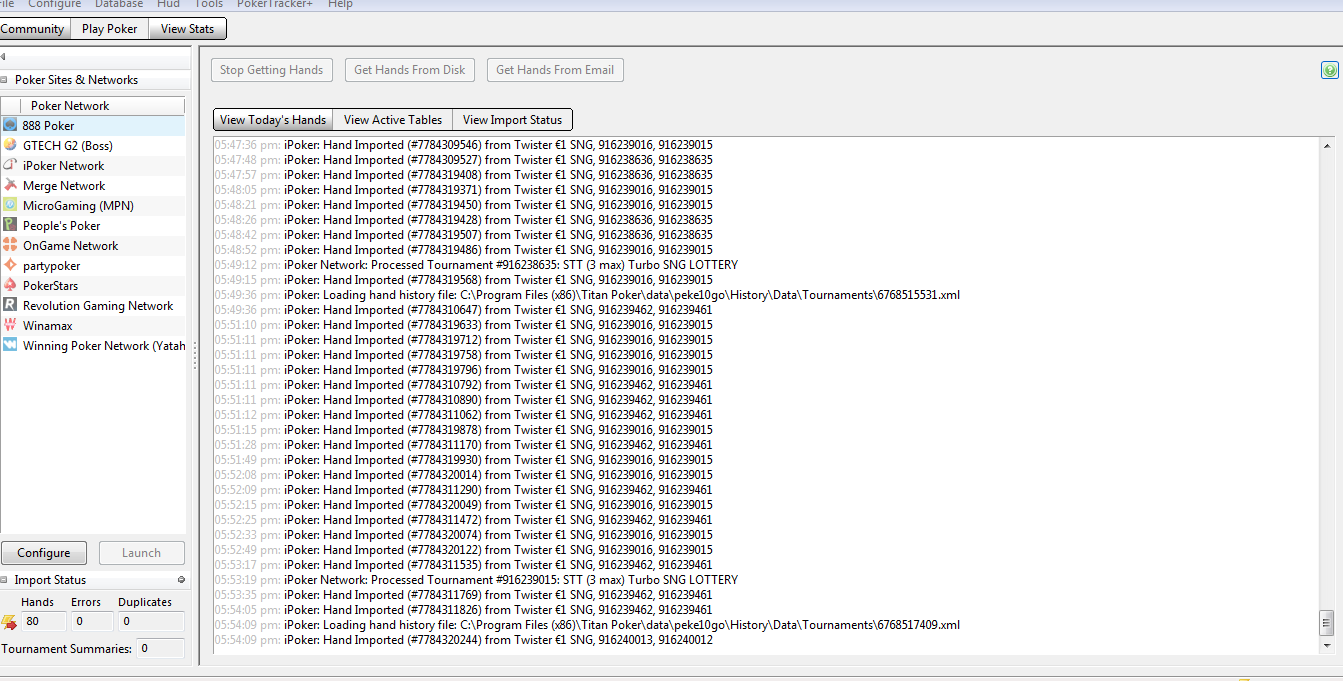Image resolution: width=1343 pixels, height=681 pixels.
Task: Click the iPoker Network icon
Action: [x=10, y=165]
